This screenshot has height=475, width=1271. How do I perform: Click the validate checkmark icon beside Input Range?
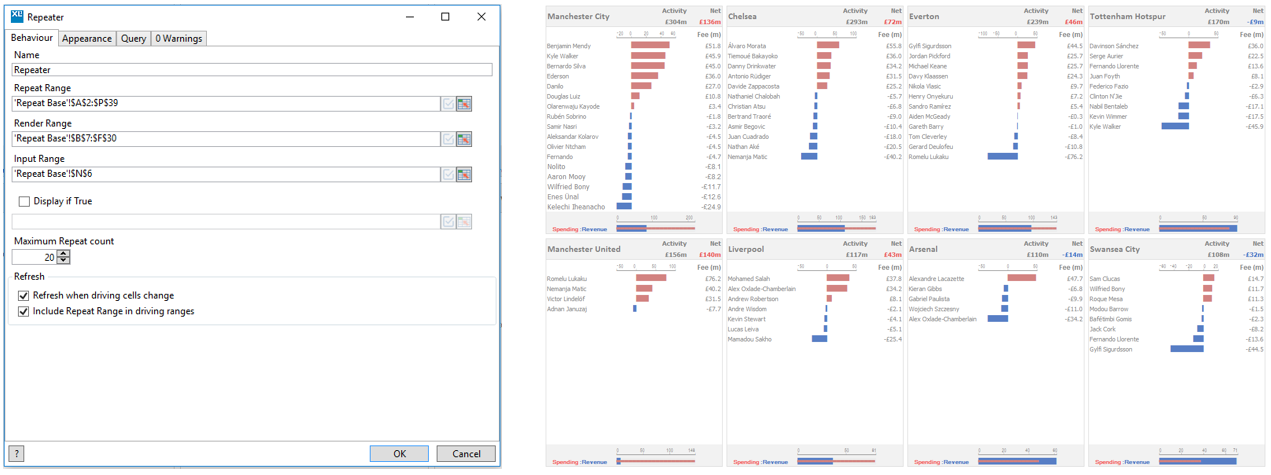click(448, 174)
